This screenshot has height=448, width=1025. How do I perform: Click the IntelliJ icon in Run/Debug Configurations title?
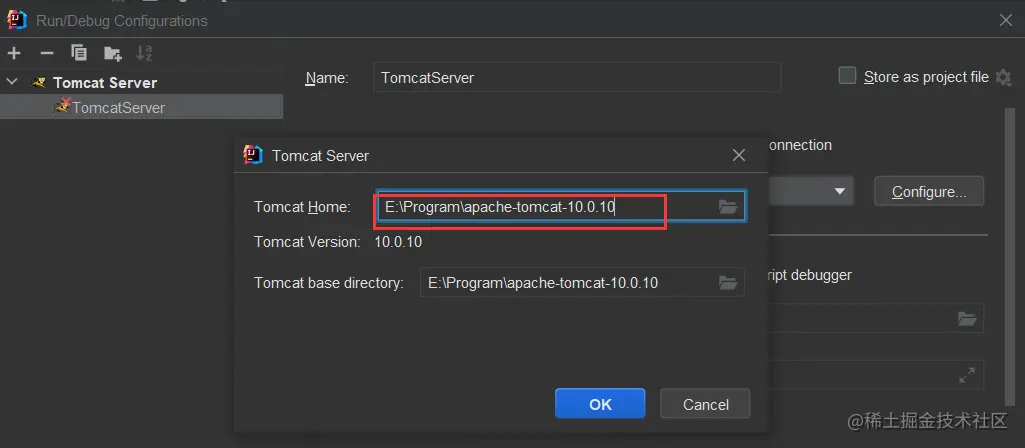[x=16, y=20]
